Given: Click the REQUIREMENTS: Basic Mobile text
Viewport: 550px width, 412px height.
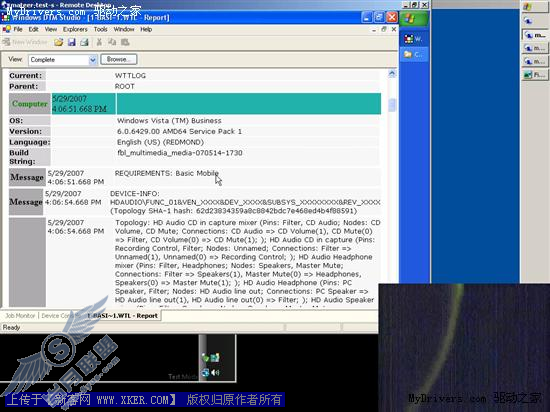Looking at the screenshot, I should click(167, 173).
